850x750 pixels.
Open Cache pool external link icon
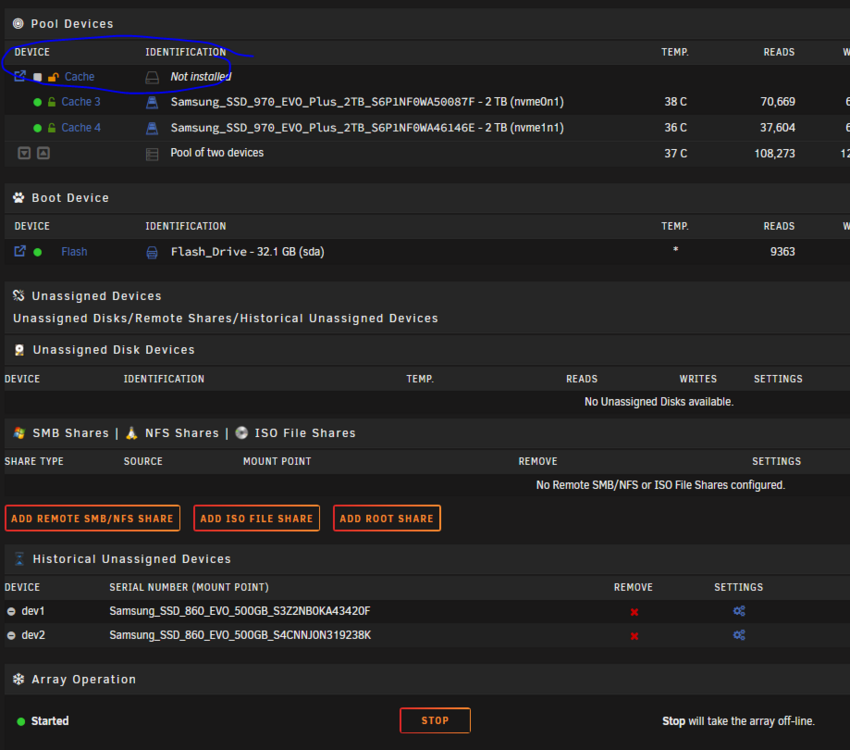20,76
